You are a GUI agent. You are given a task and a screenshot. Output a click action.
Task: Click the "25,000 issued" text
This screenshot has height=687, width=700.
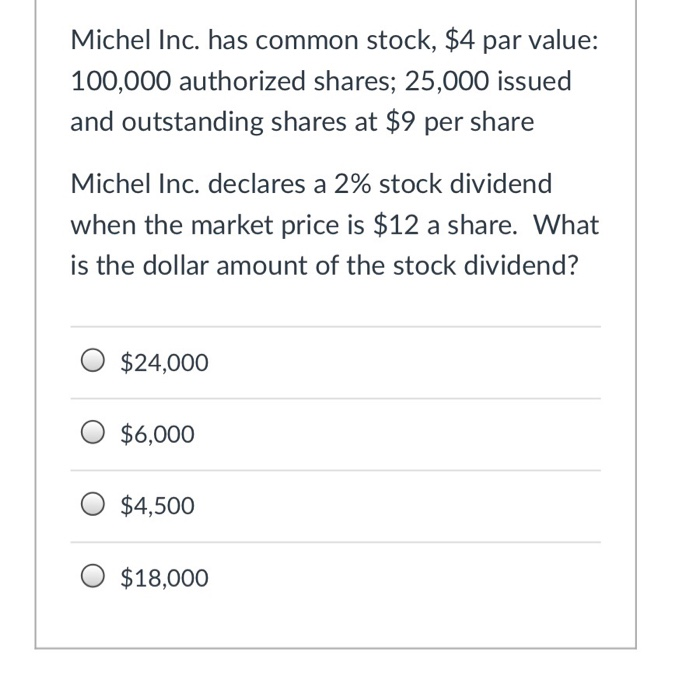pos(488,81)
